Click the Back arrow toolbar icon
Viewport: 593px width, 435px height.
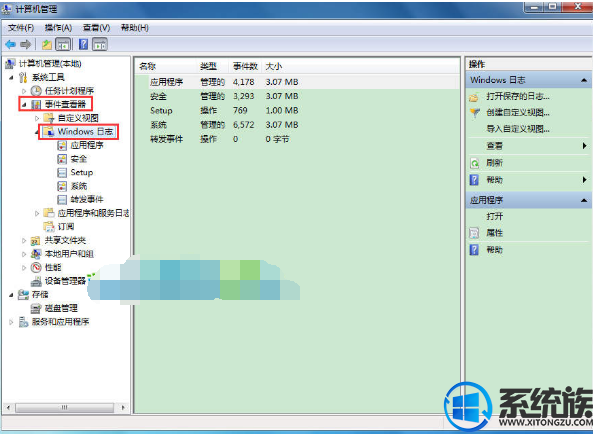click(11, 45)
